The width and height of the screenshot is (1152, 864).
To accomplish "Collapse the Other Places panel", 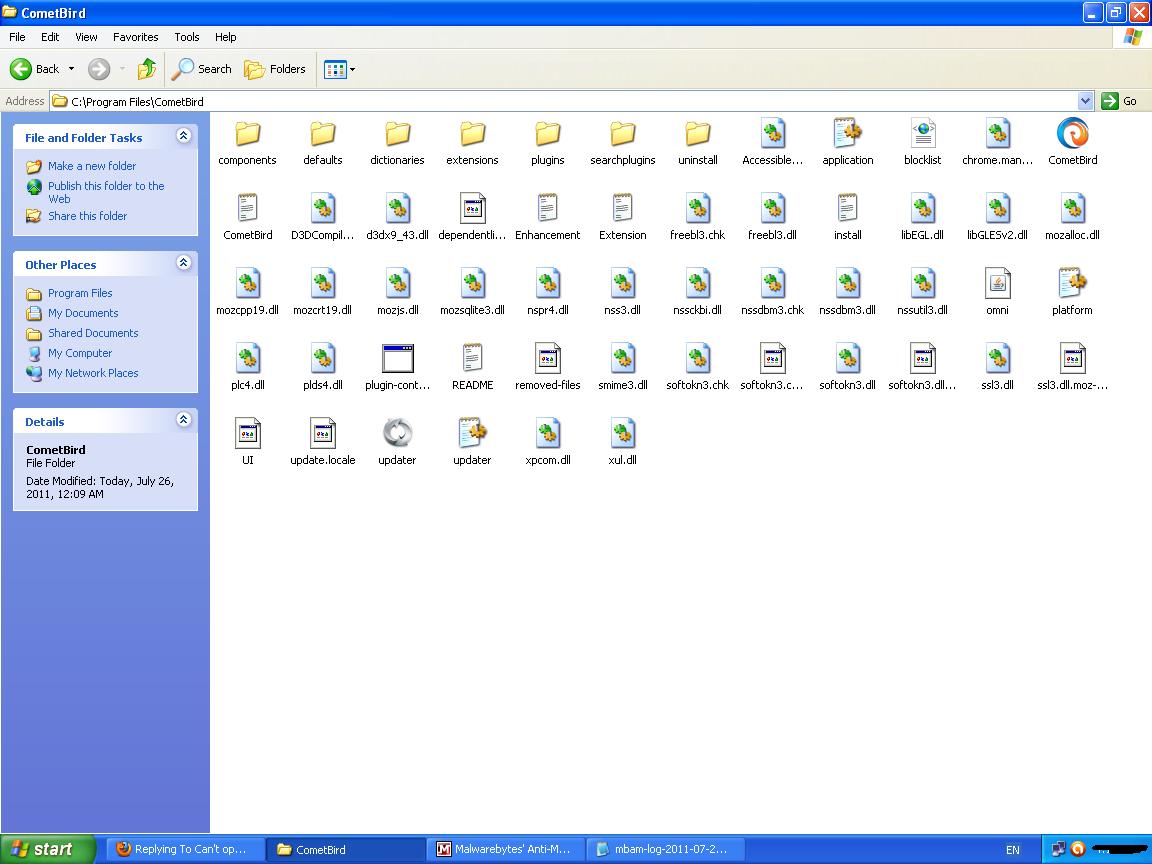I will [184, 263].
